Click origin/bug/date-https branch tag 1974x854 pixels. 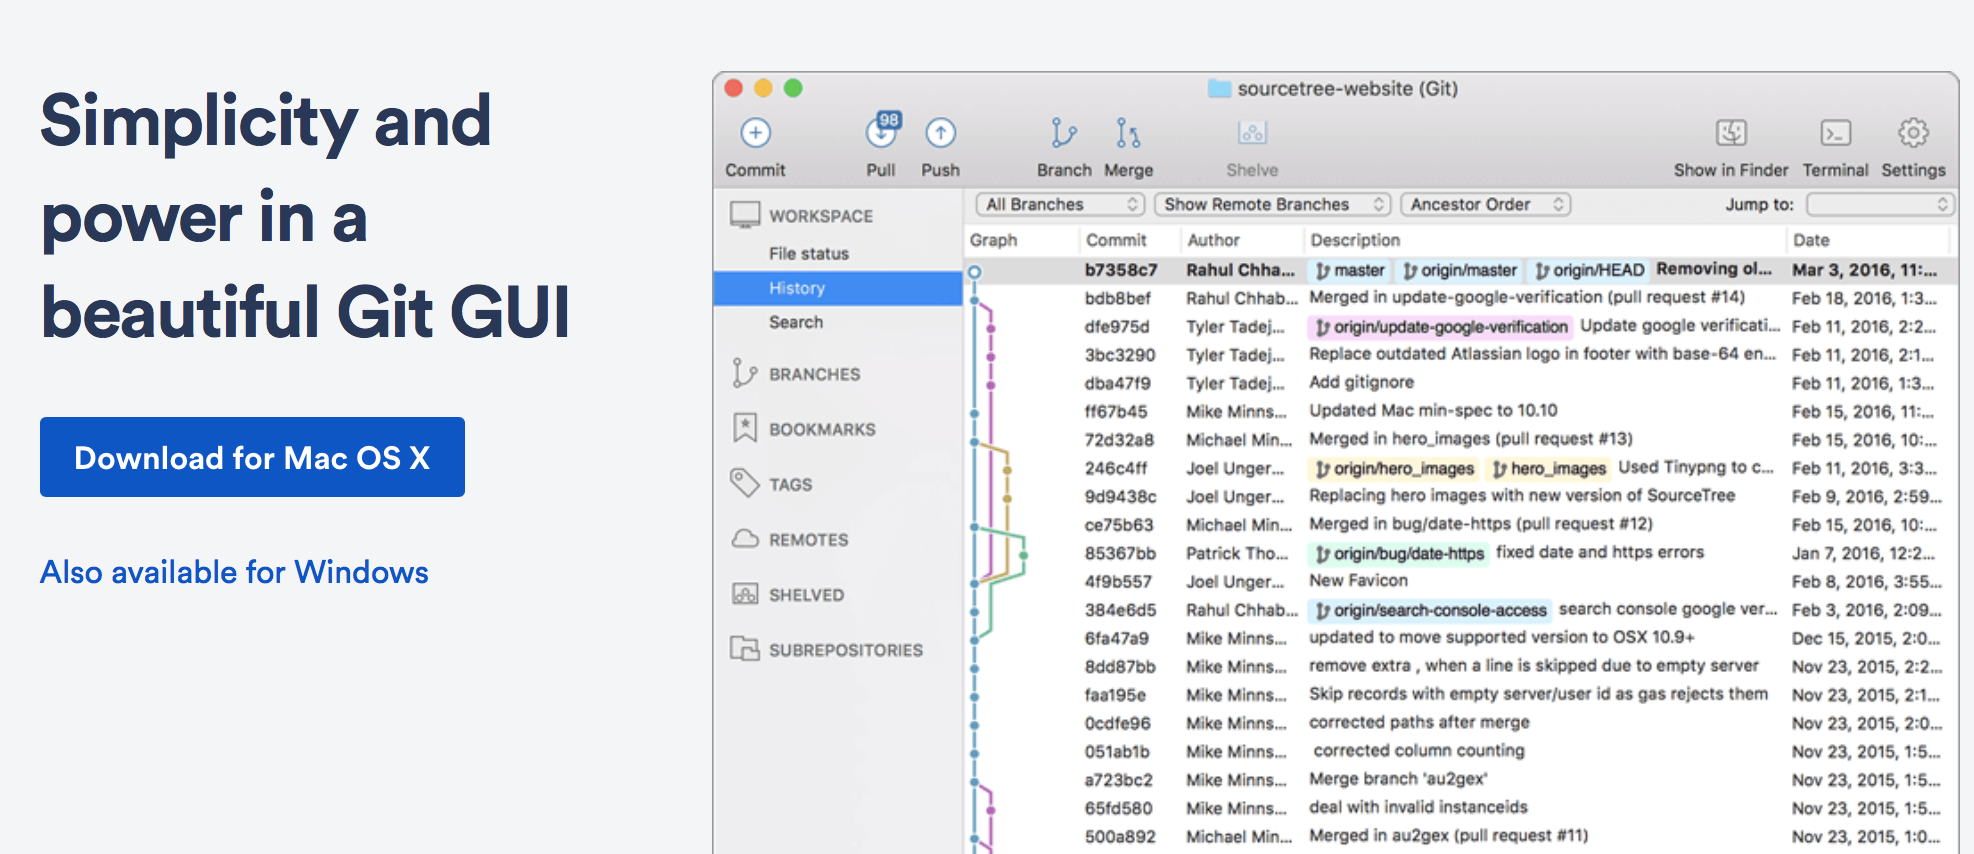click(x=1399, y=554)
